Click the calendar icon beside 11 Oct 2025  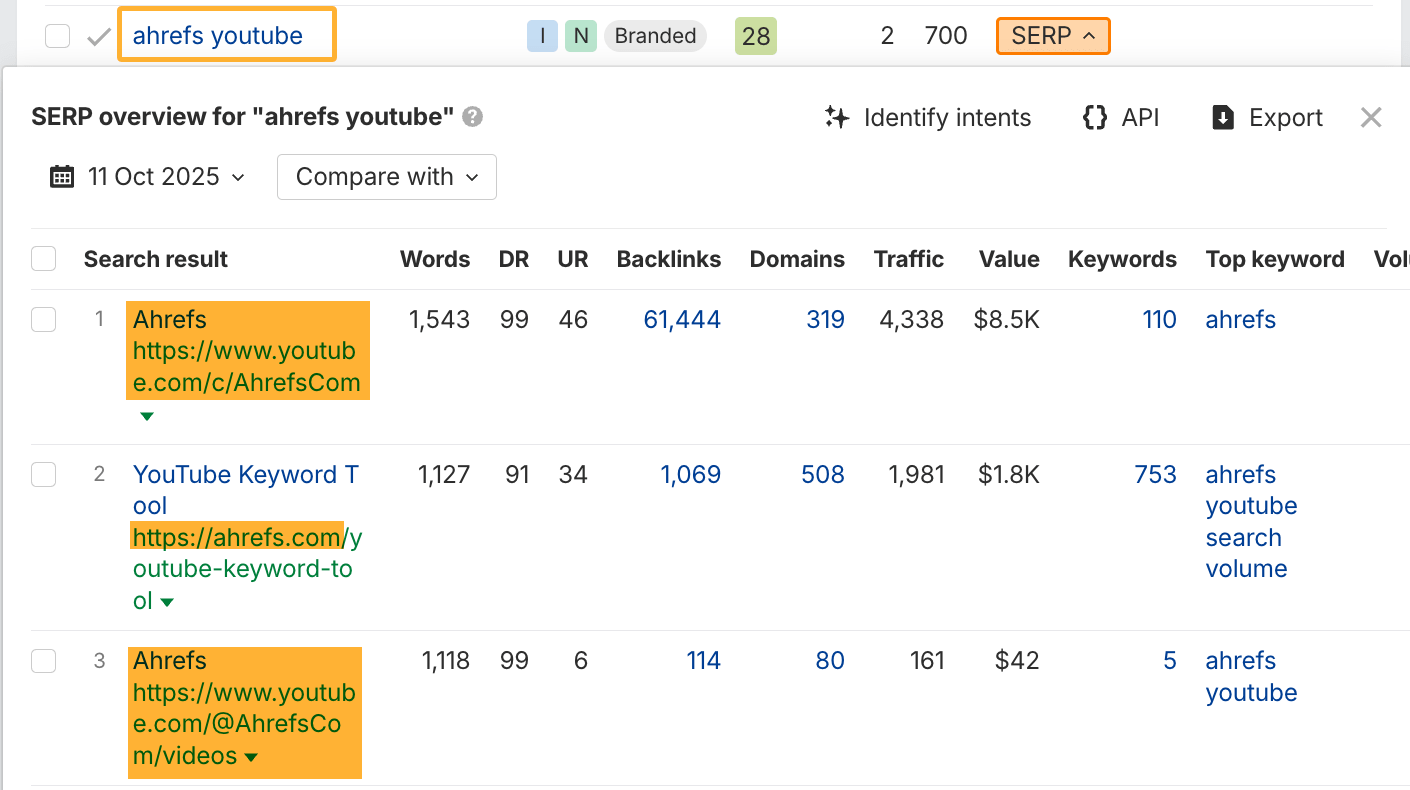point(62,176)
